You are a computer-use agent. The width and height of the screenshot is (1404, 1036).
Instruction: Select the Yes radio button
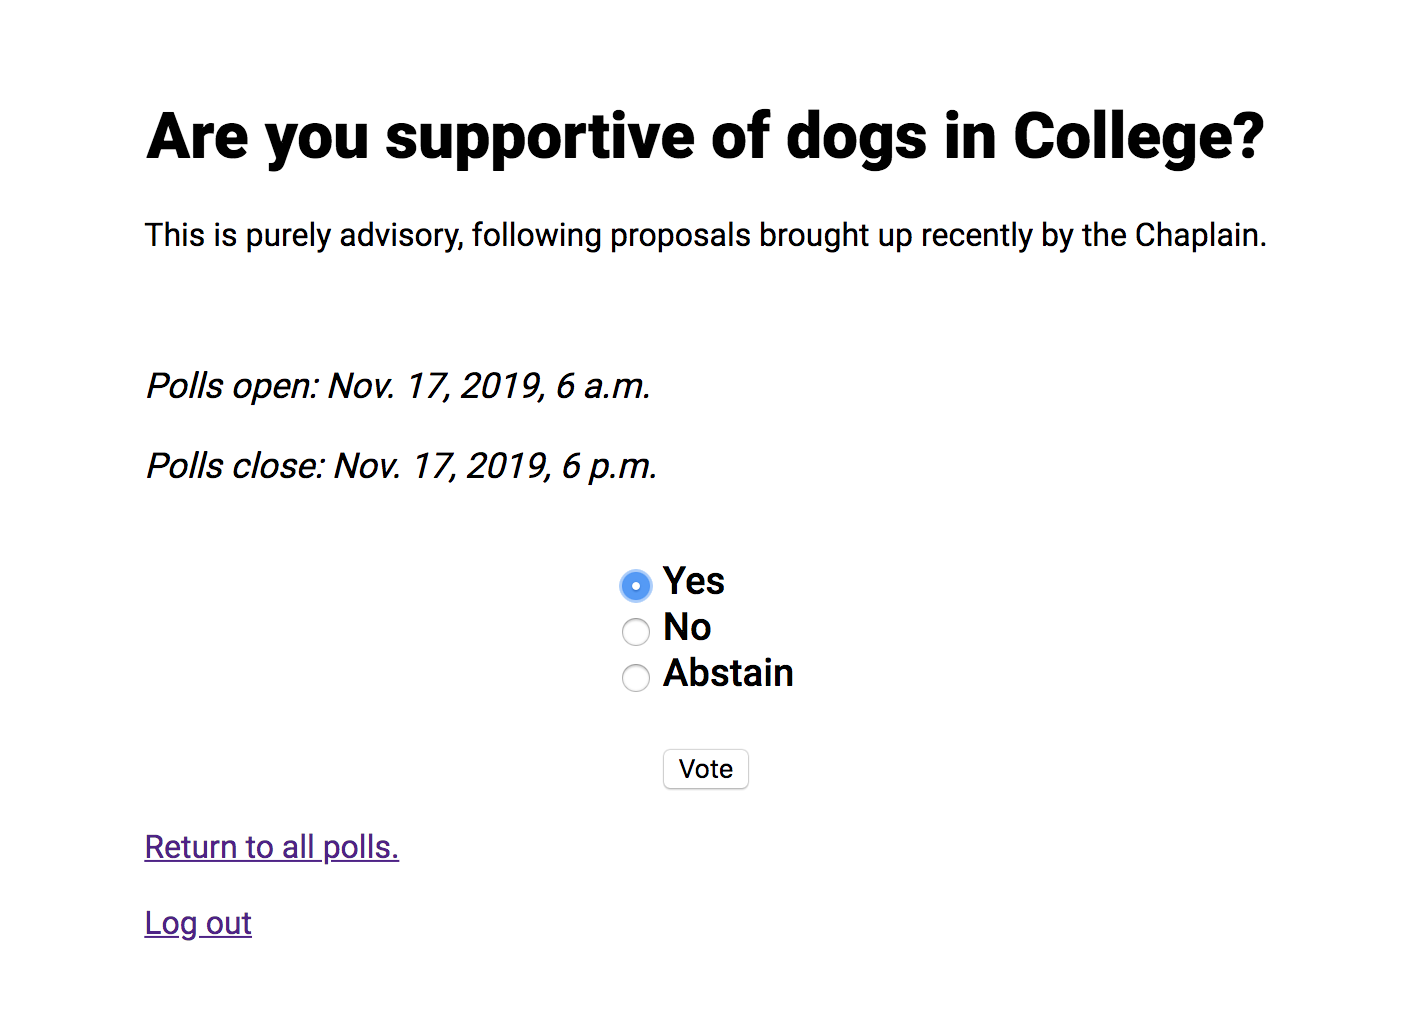[x=636, y=585]
